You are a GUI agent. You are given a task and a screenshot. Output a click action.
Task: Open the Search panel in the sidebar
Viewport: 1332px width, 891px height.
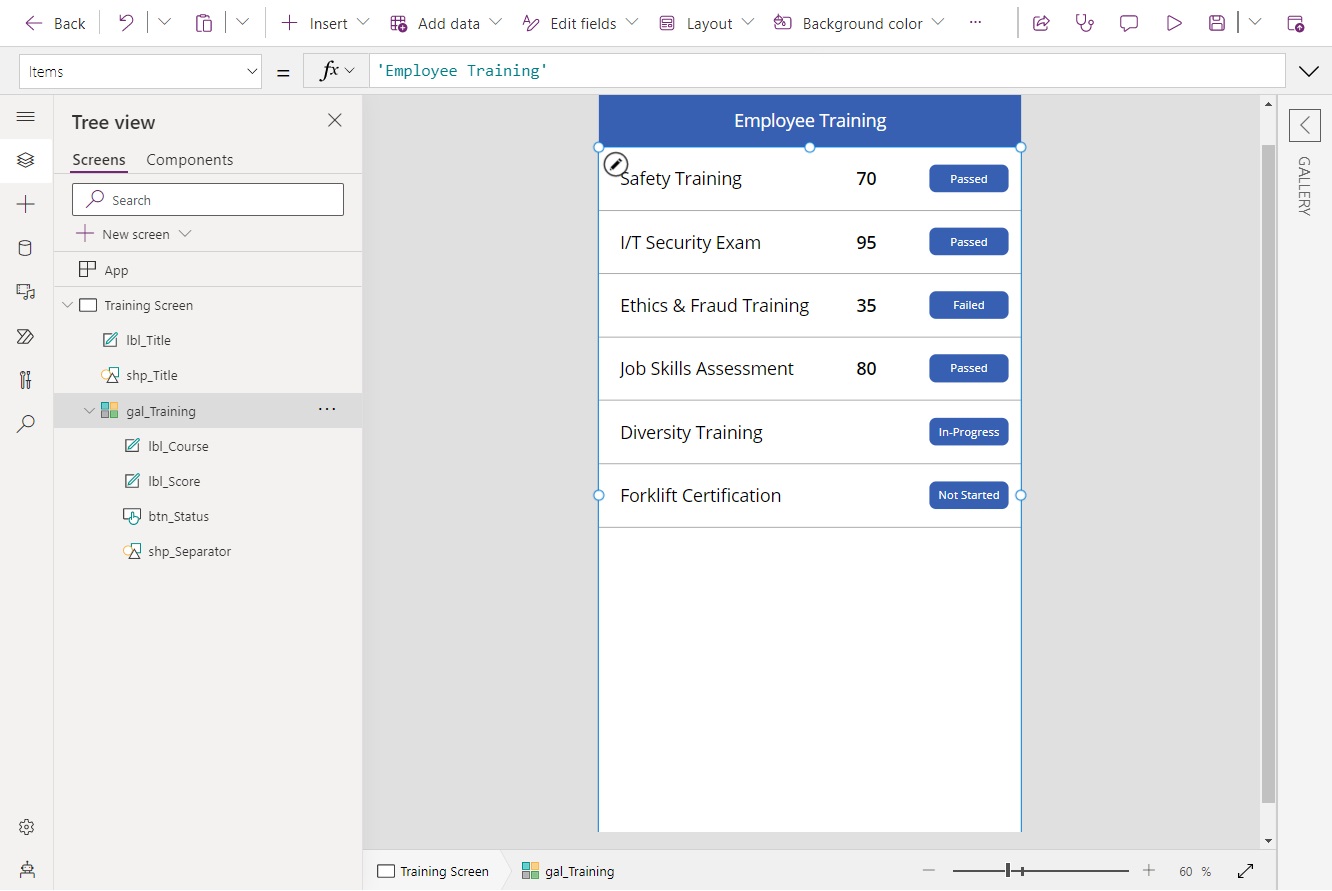pyautogui.click(x=26, y=423)
